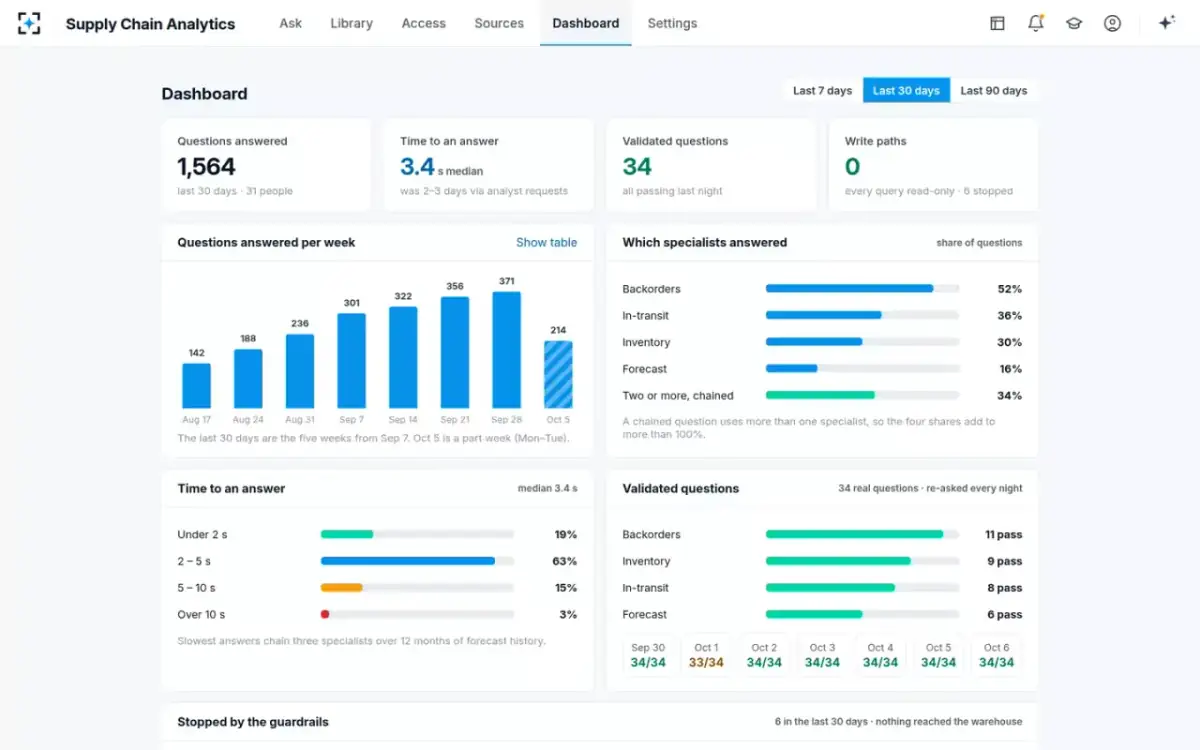The width and height of the screenshot is (1200, 750).
Task: Click the sparkle assistant icon
Action: tap(1166, 23)
